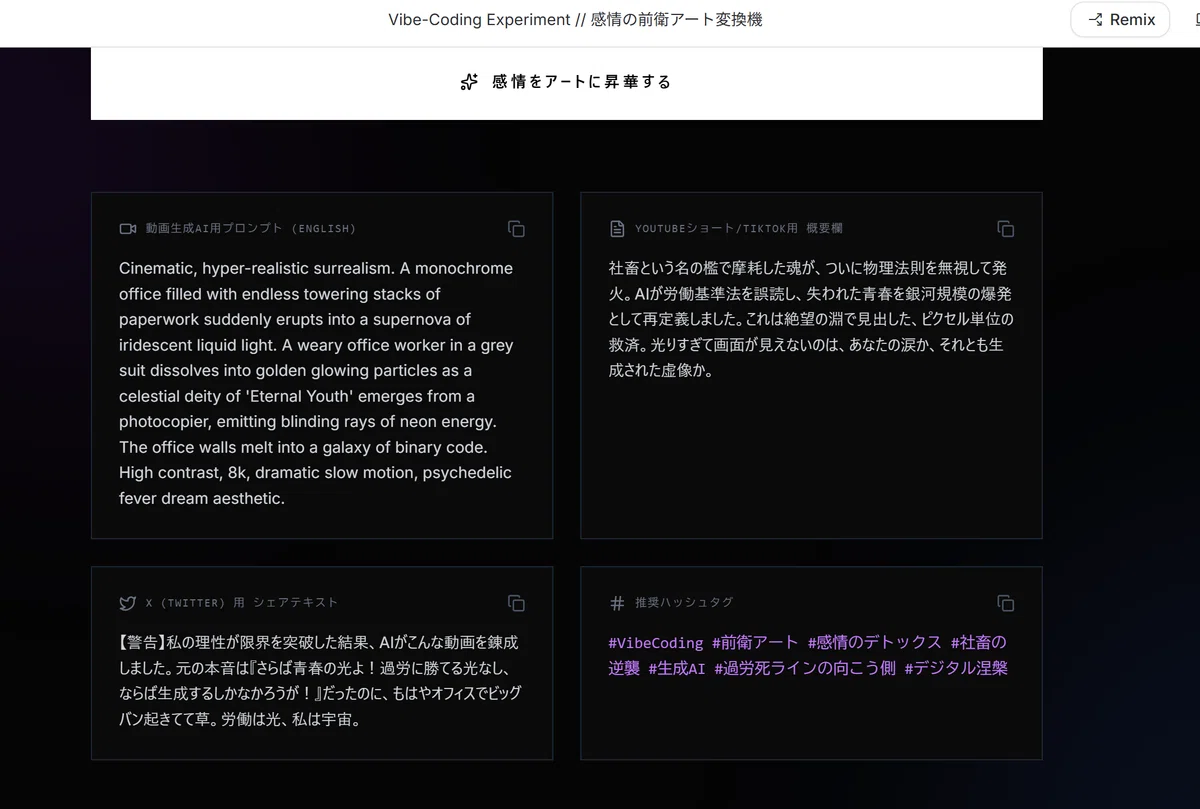Click the Twitter bird icon

pos(128,603)
